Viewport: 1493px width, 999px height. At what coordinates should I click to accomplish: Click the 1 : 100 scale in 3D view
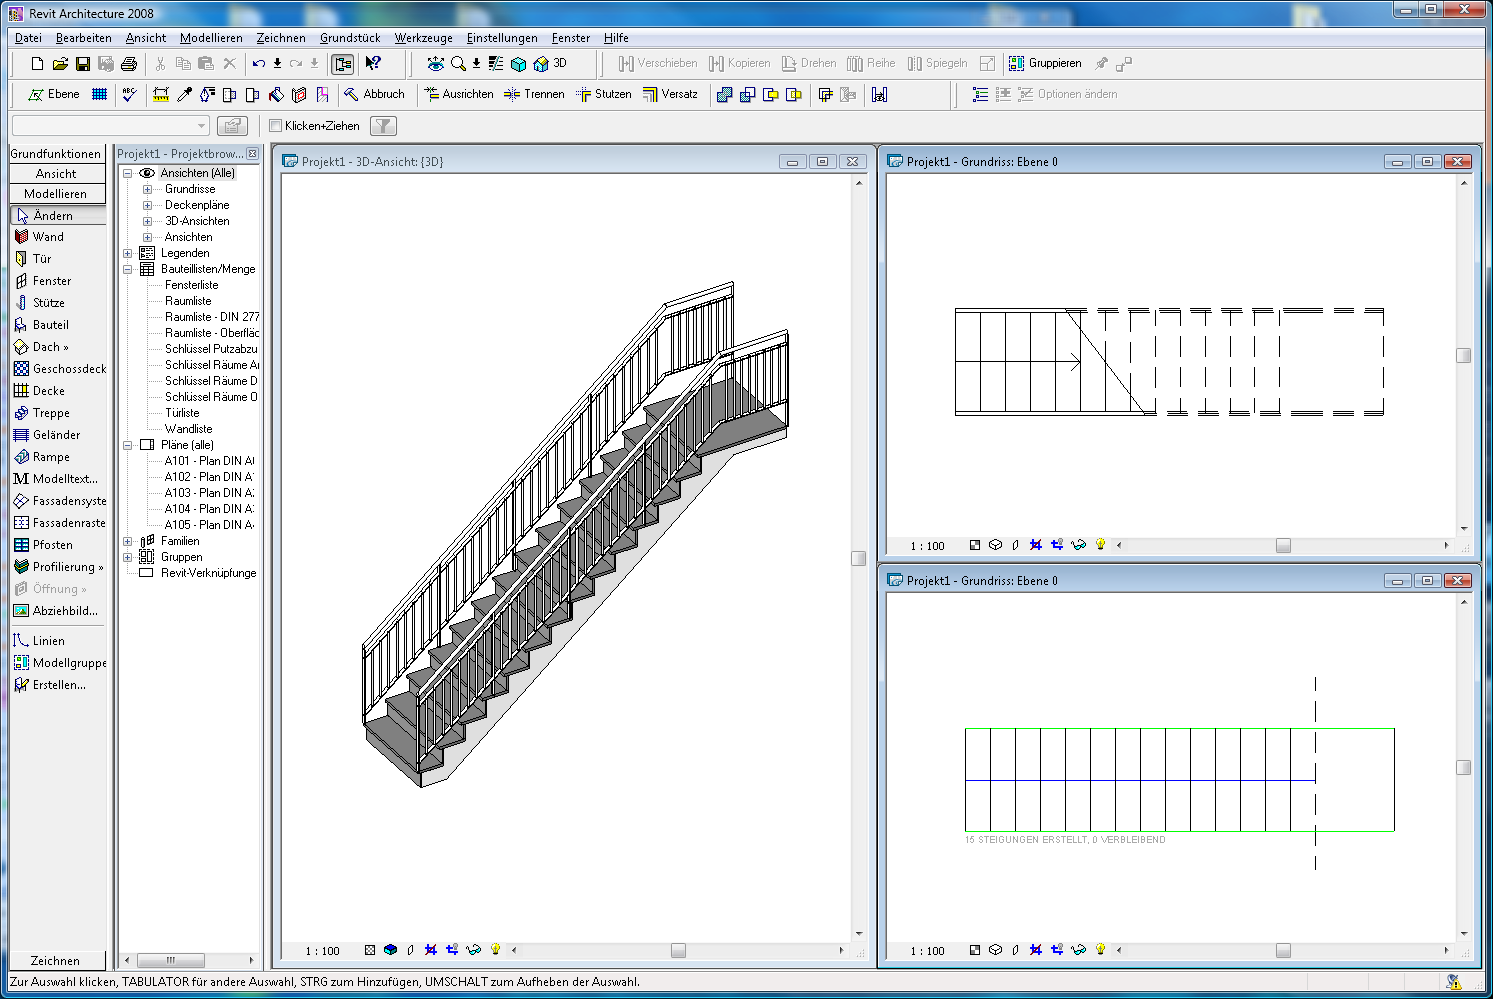pyautogui.click(x=323, y=951)
